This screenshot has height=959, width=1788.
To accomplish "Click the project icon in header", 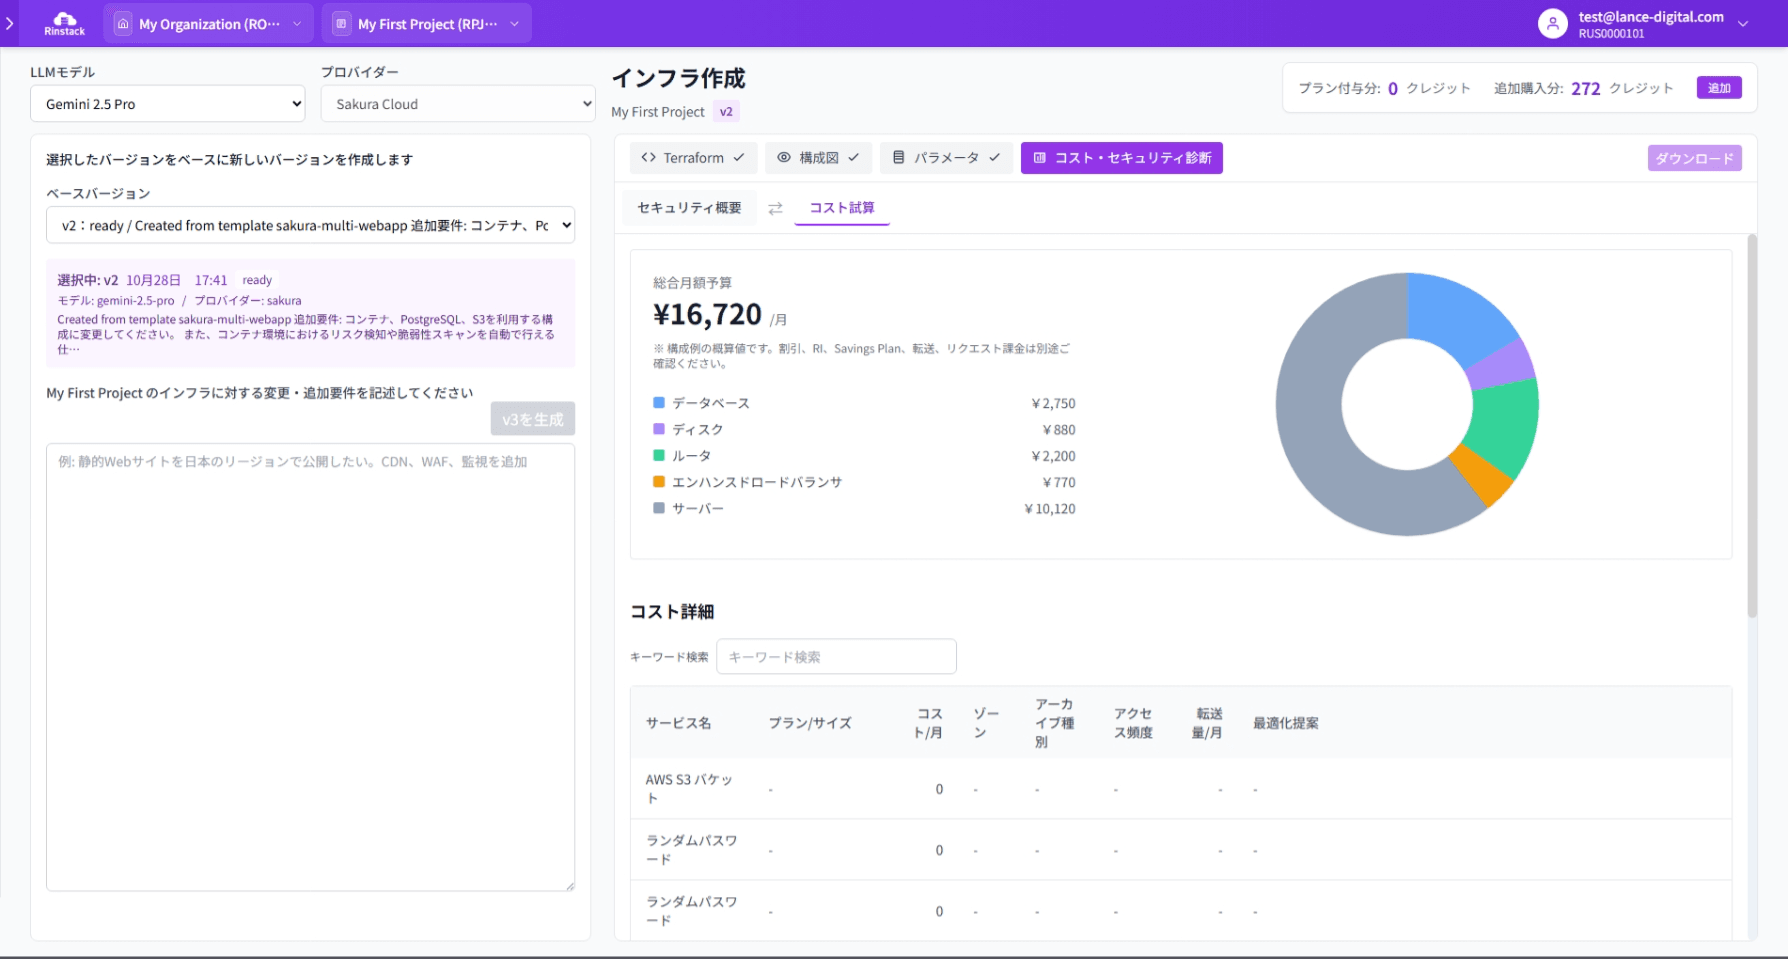I will 341,24.
